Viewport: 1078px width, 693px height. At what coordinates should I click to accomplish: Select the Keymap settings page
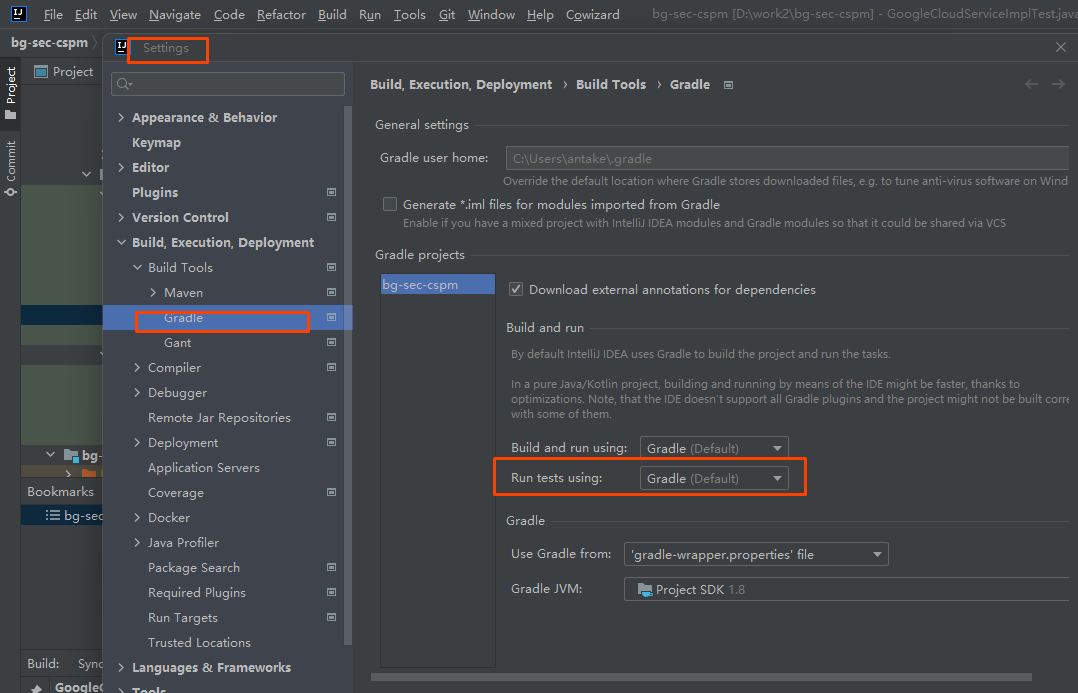tap(156, 142)
